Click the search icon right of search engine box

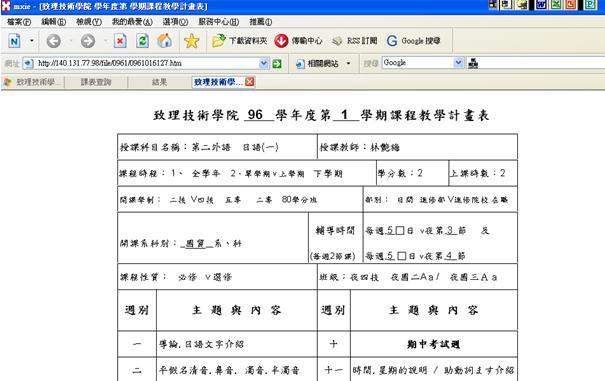[473, 63]
